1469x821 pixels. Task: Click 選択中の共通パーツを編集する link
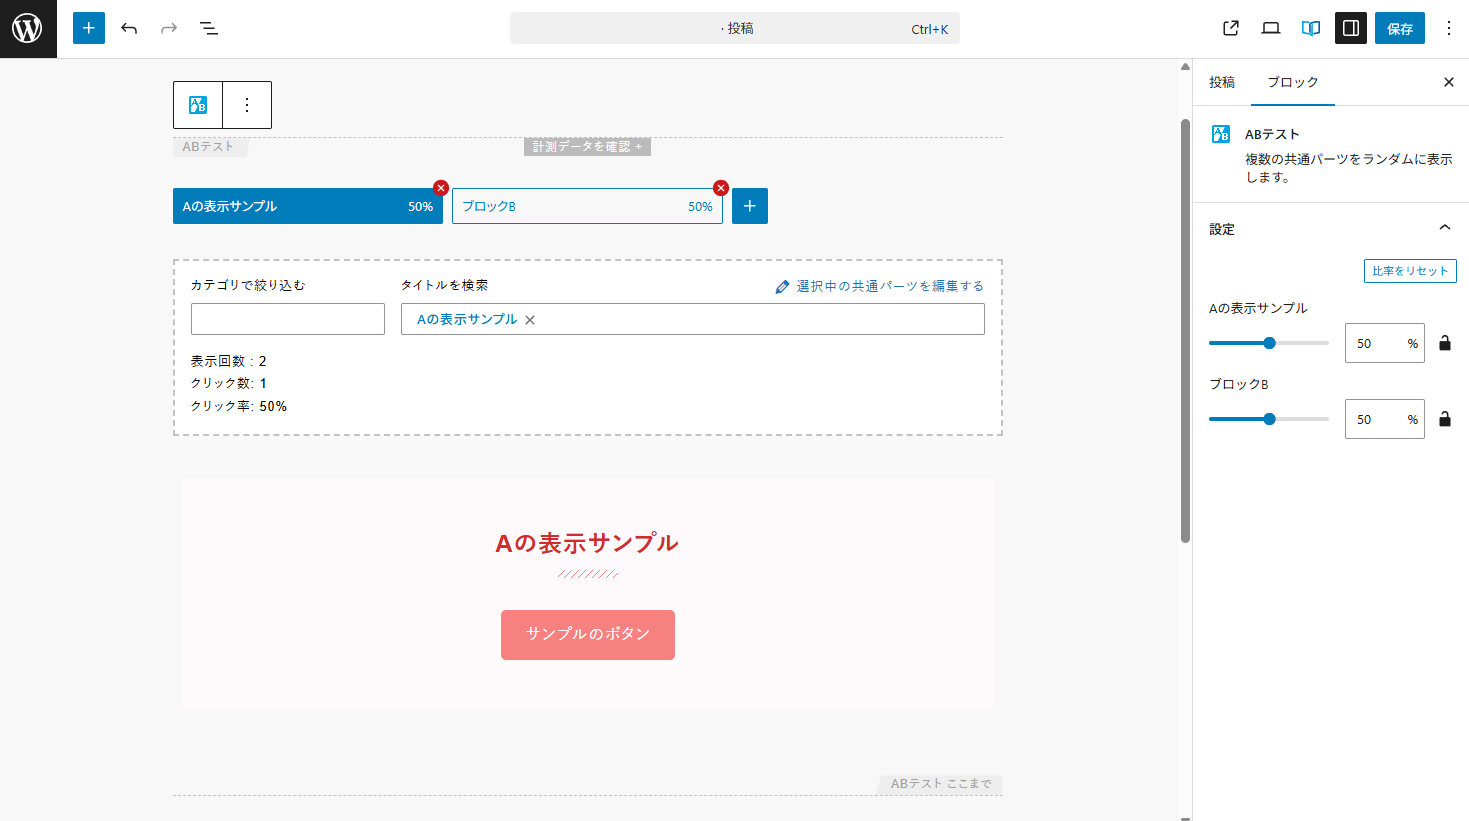(x=889, y=286)
